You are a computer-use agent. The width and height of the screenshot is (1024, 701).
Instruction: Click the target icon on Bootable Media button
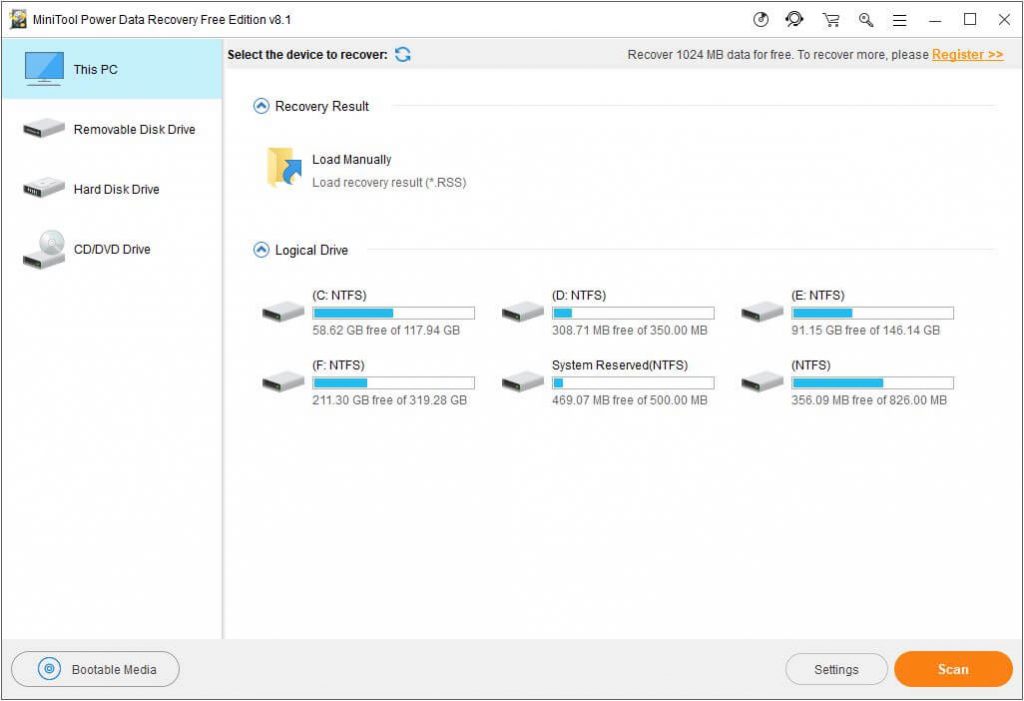[x=49, y=669]
